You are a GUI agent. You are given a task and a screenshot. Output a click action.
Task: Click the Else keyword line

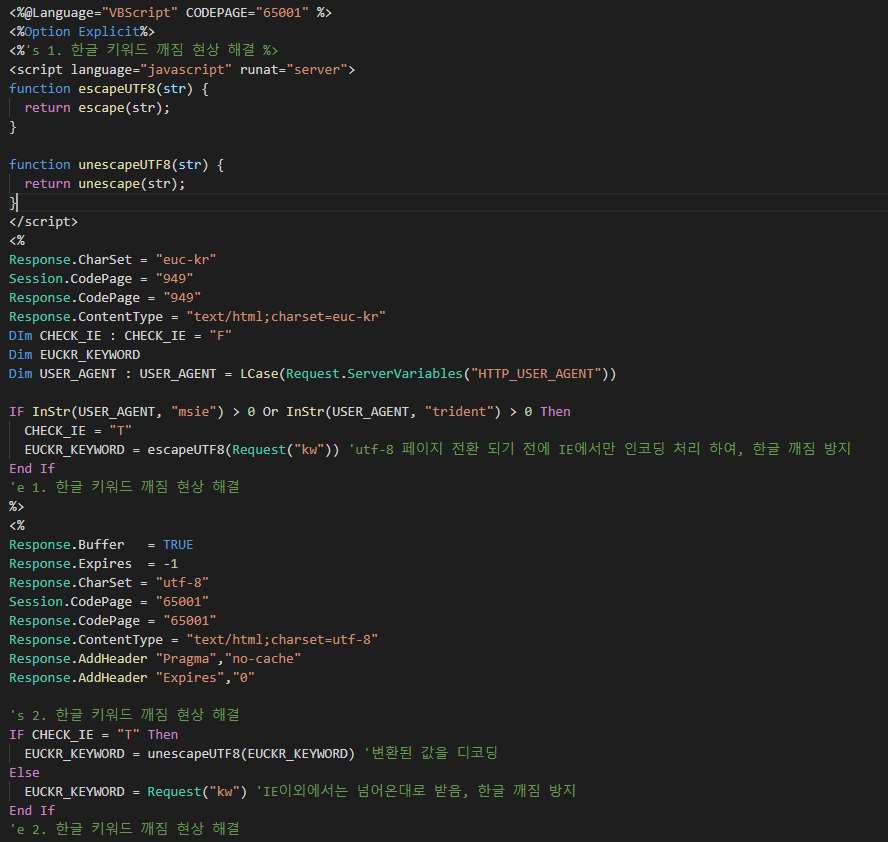24,773
